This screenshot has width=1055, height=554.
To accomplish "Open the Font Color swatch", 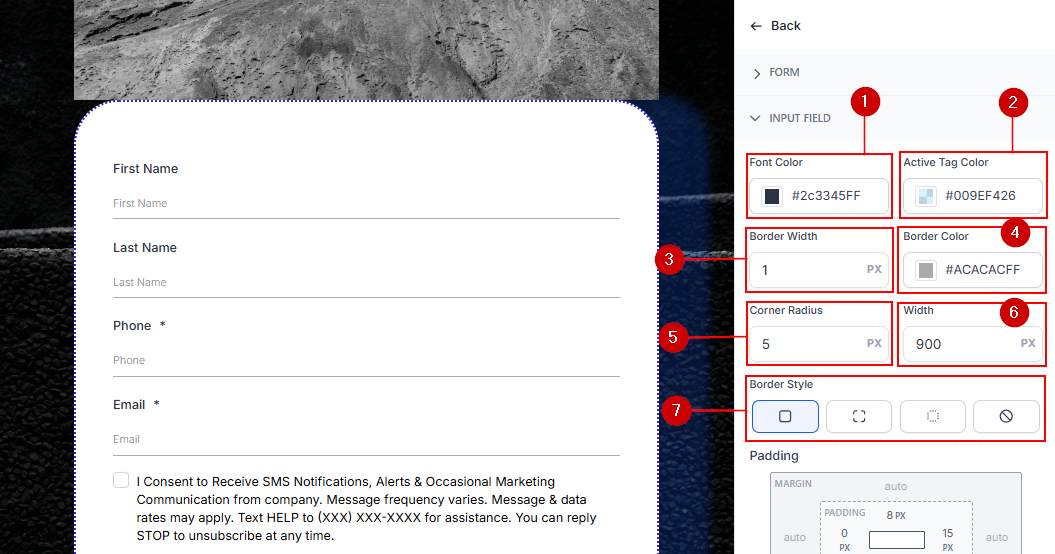I will pyautogui.click(x=772, y=196).
